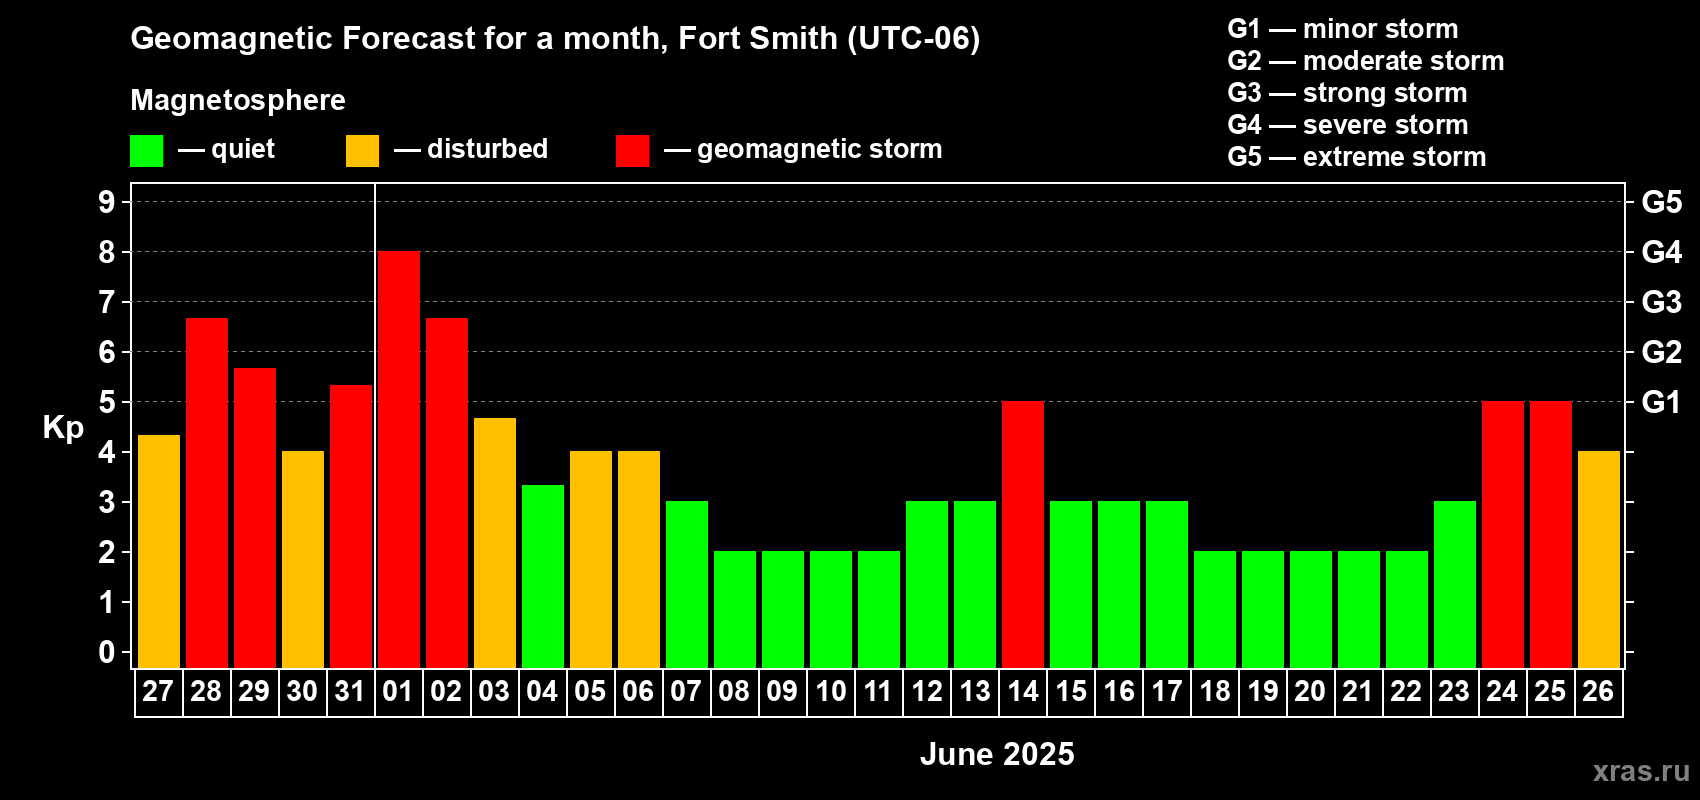Click the G2 label on right axis
1700x800 pixels.
pyautogui.click(x=1662, y=352)
